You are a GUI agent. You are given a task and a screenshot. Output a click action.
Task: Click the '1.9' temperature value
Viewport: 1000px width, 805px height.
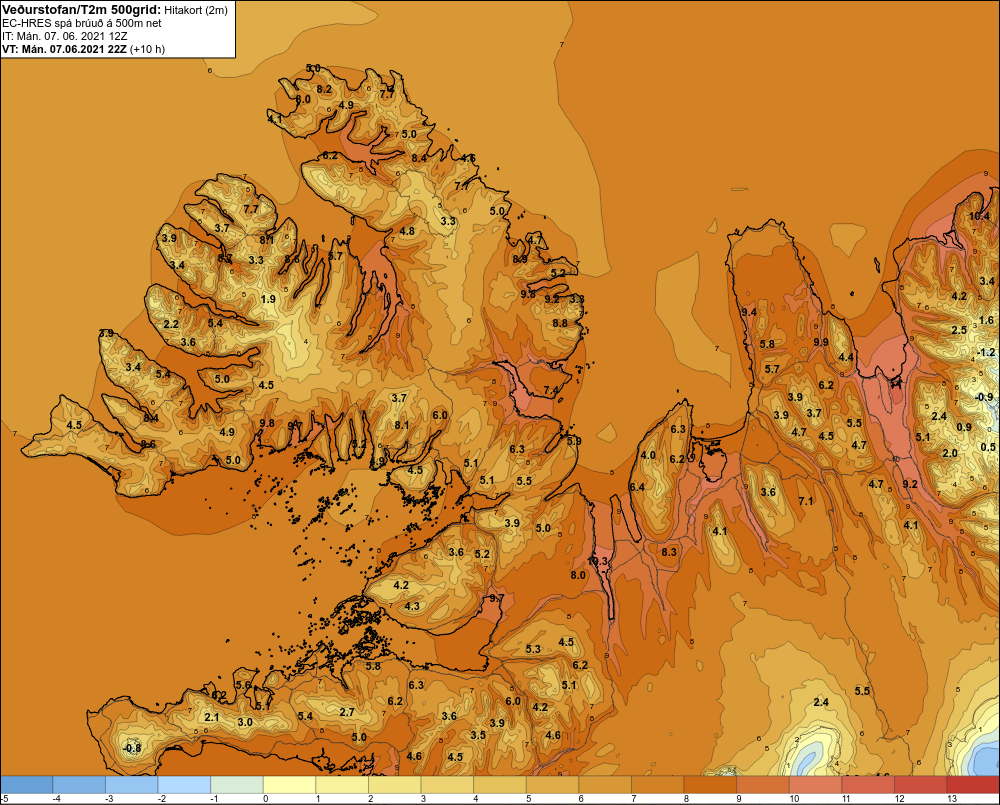coord(268,299)
